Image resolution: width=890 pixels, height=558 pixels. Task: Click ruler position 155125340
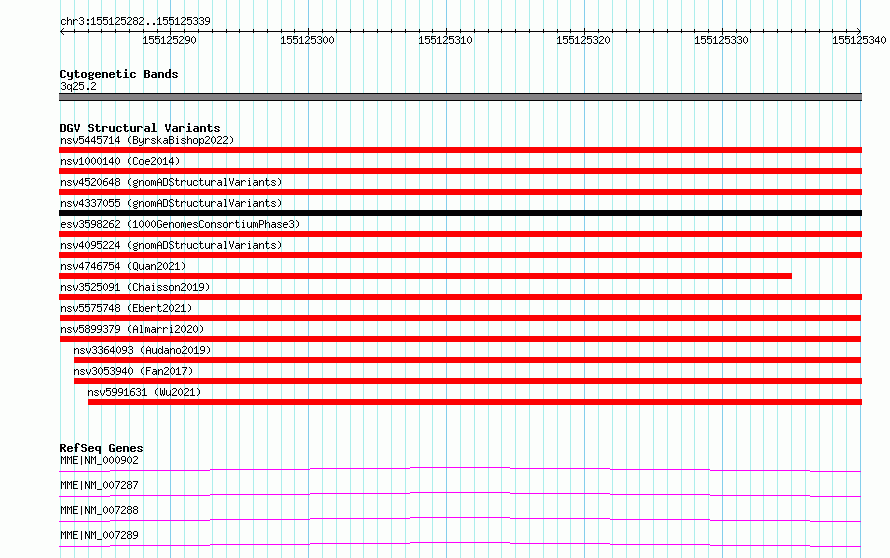click(x=859, y=40)
